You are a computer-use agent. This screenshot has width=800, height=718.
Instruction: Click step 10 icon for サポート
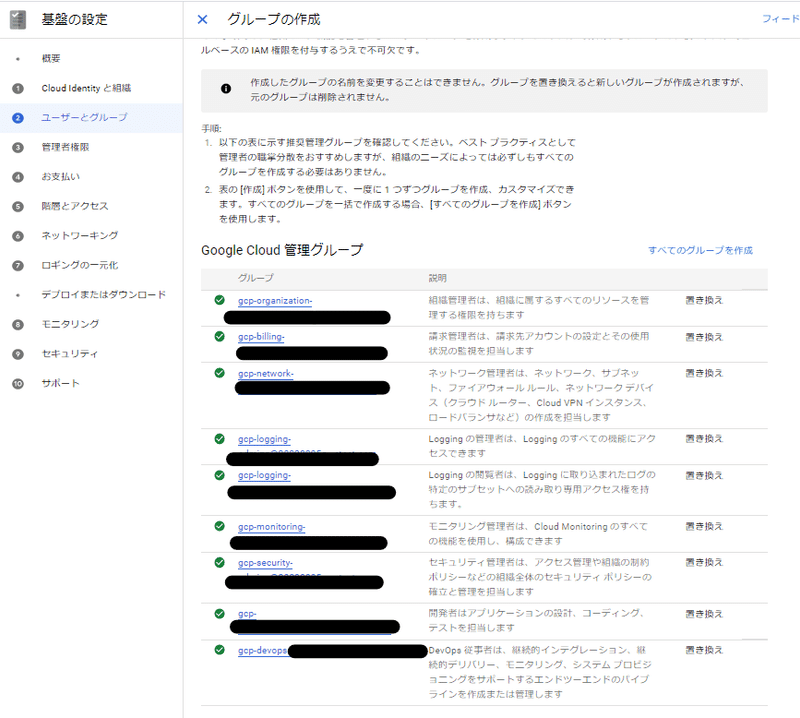pos(18,384)
